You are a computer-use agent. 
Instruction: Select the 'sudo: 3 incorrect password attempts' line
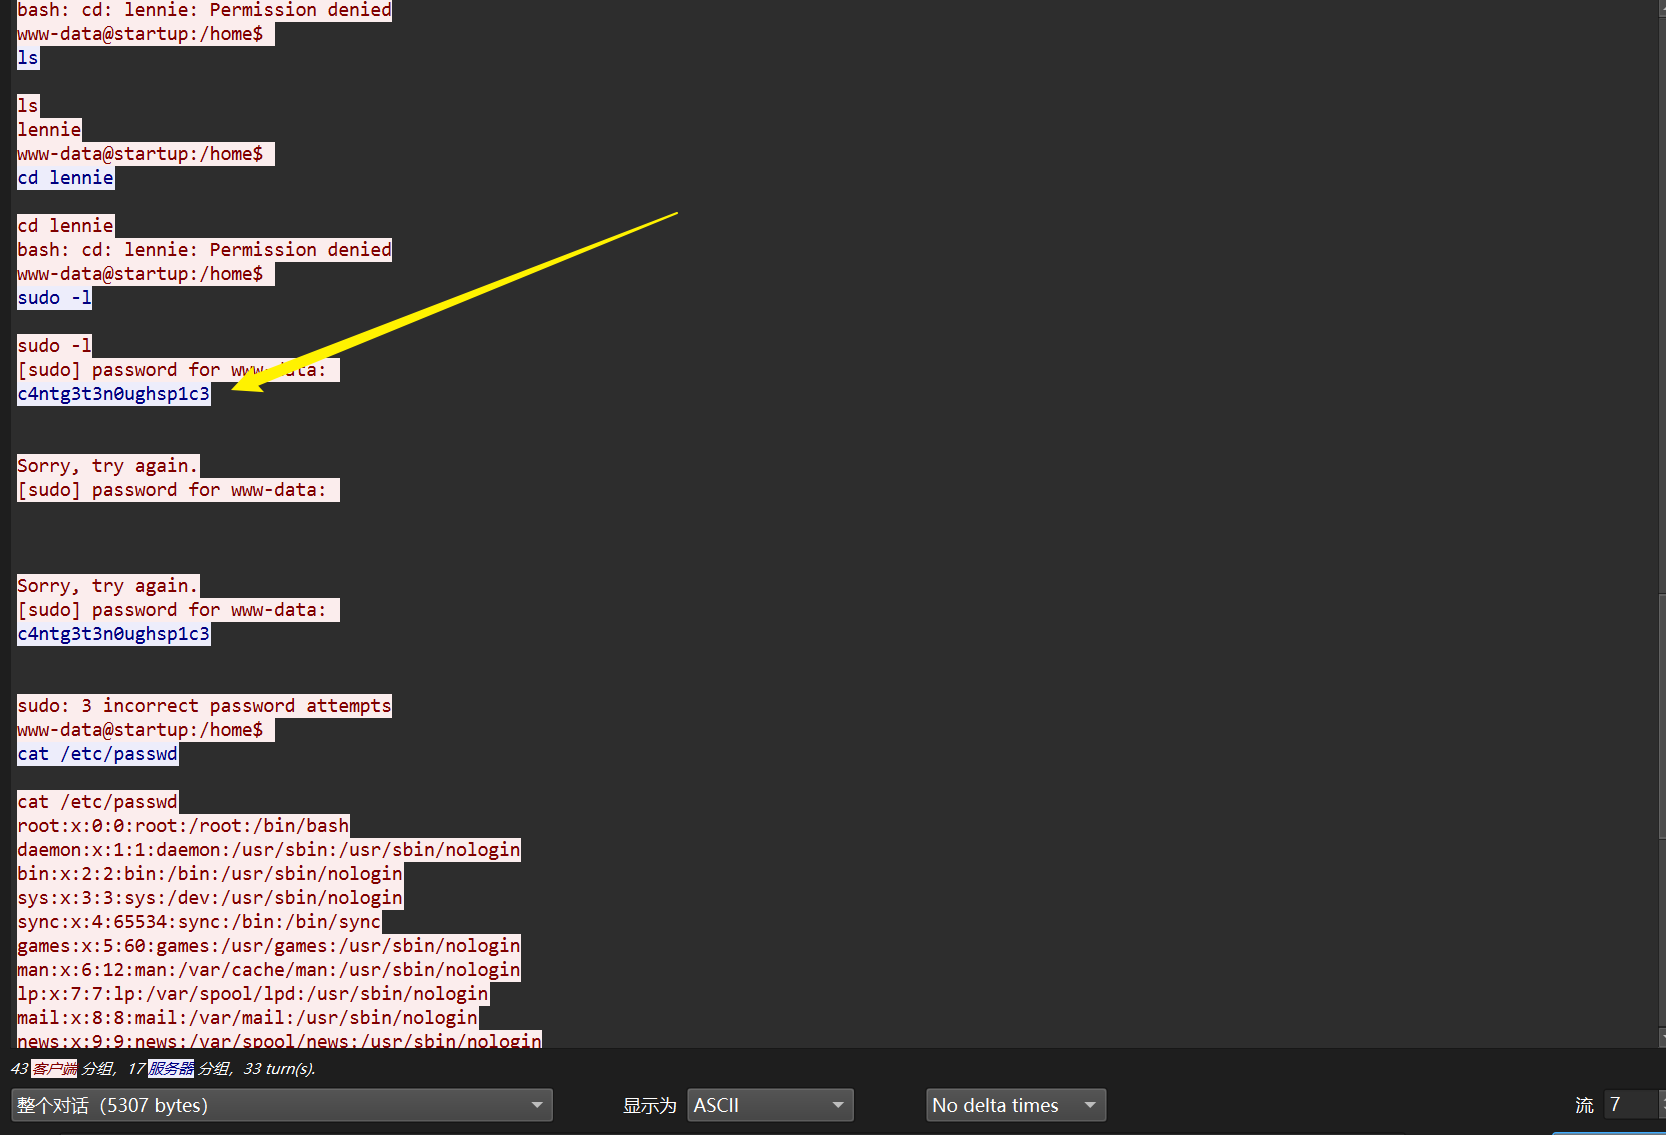click(x=204, y=706)
